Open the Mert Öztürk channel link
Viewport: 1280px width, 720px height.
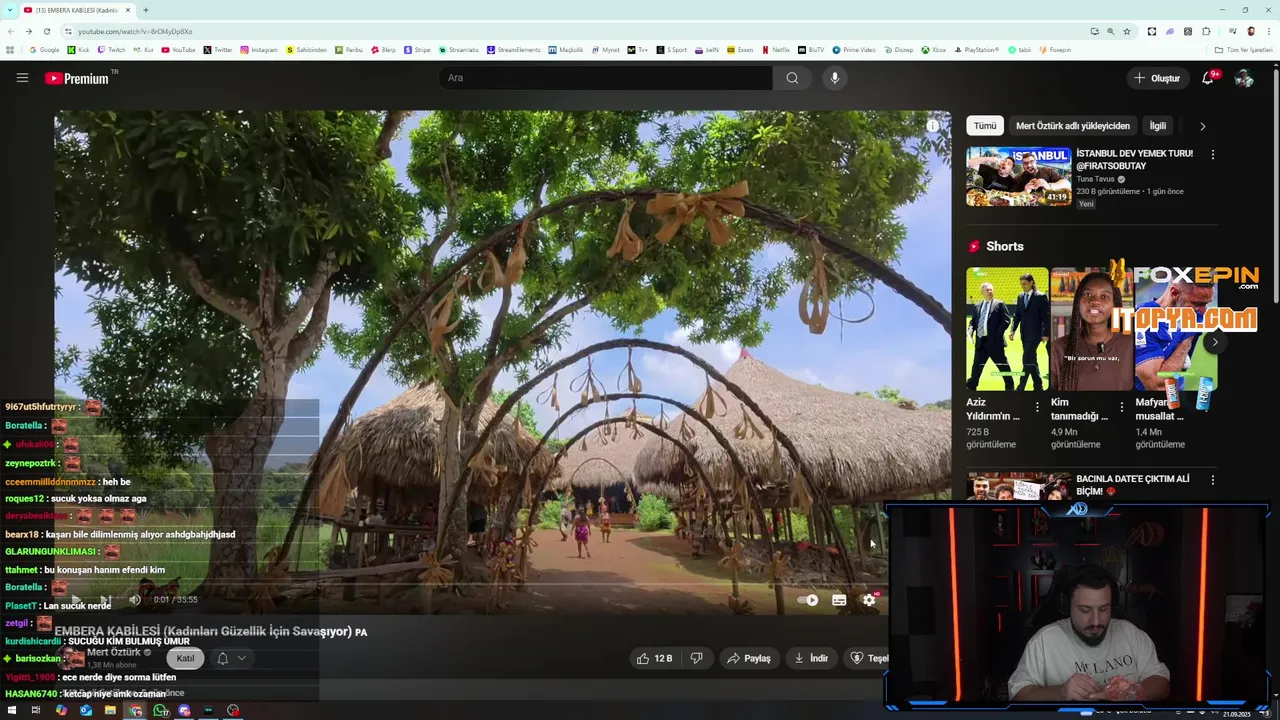click(114, 652)
